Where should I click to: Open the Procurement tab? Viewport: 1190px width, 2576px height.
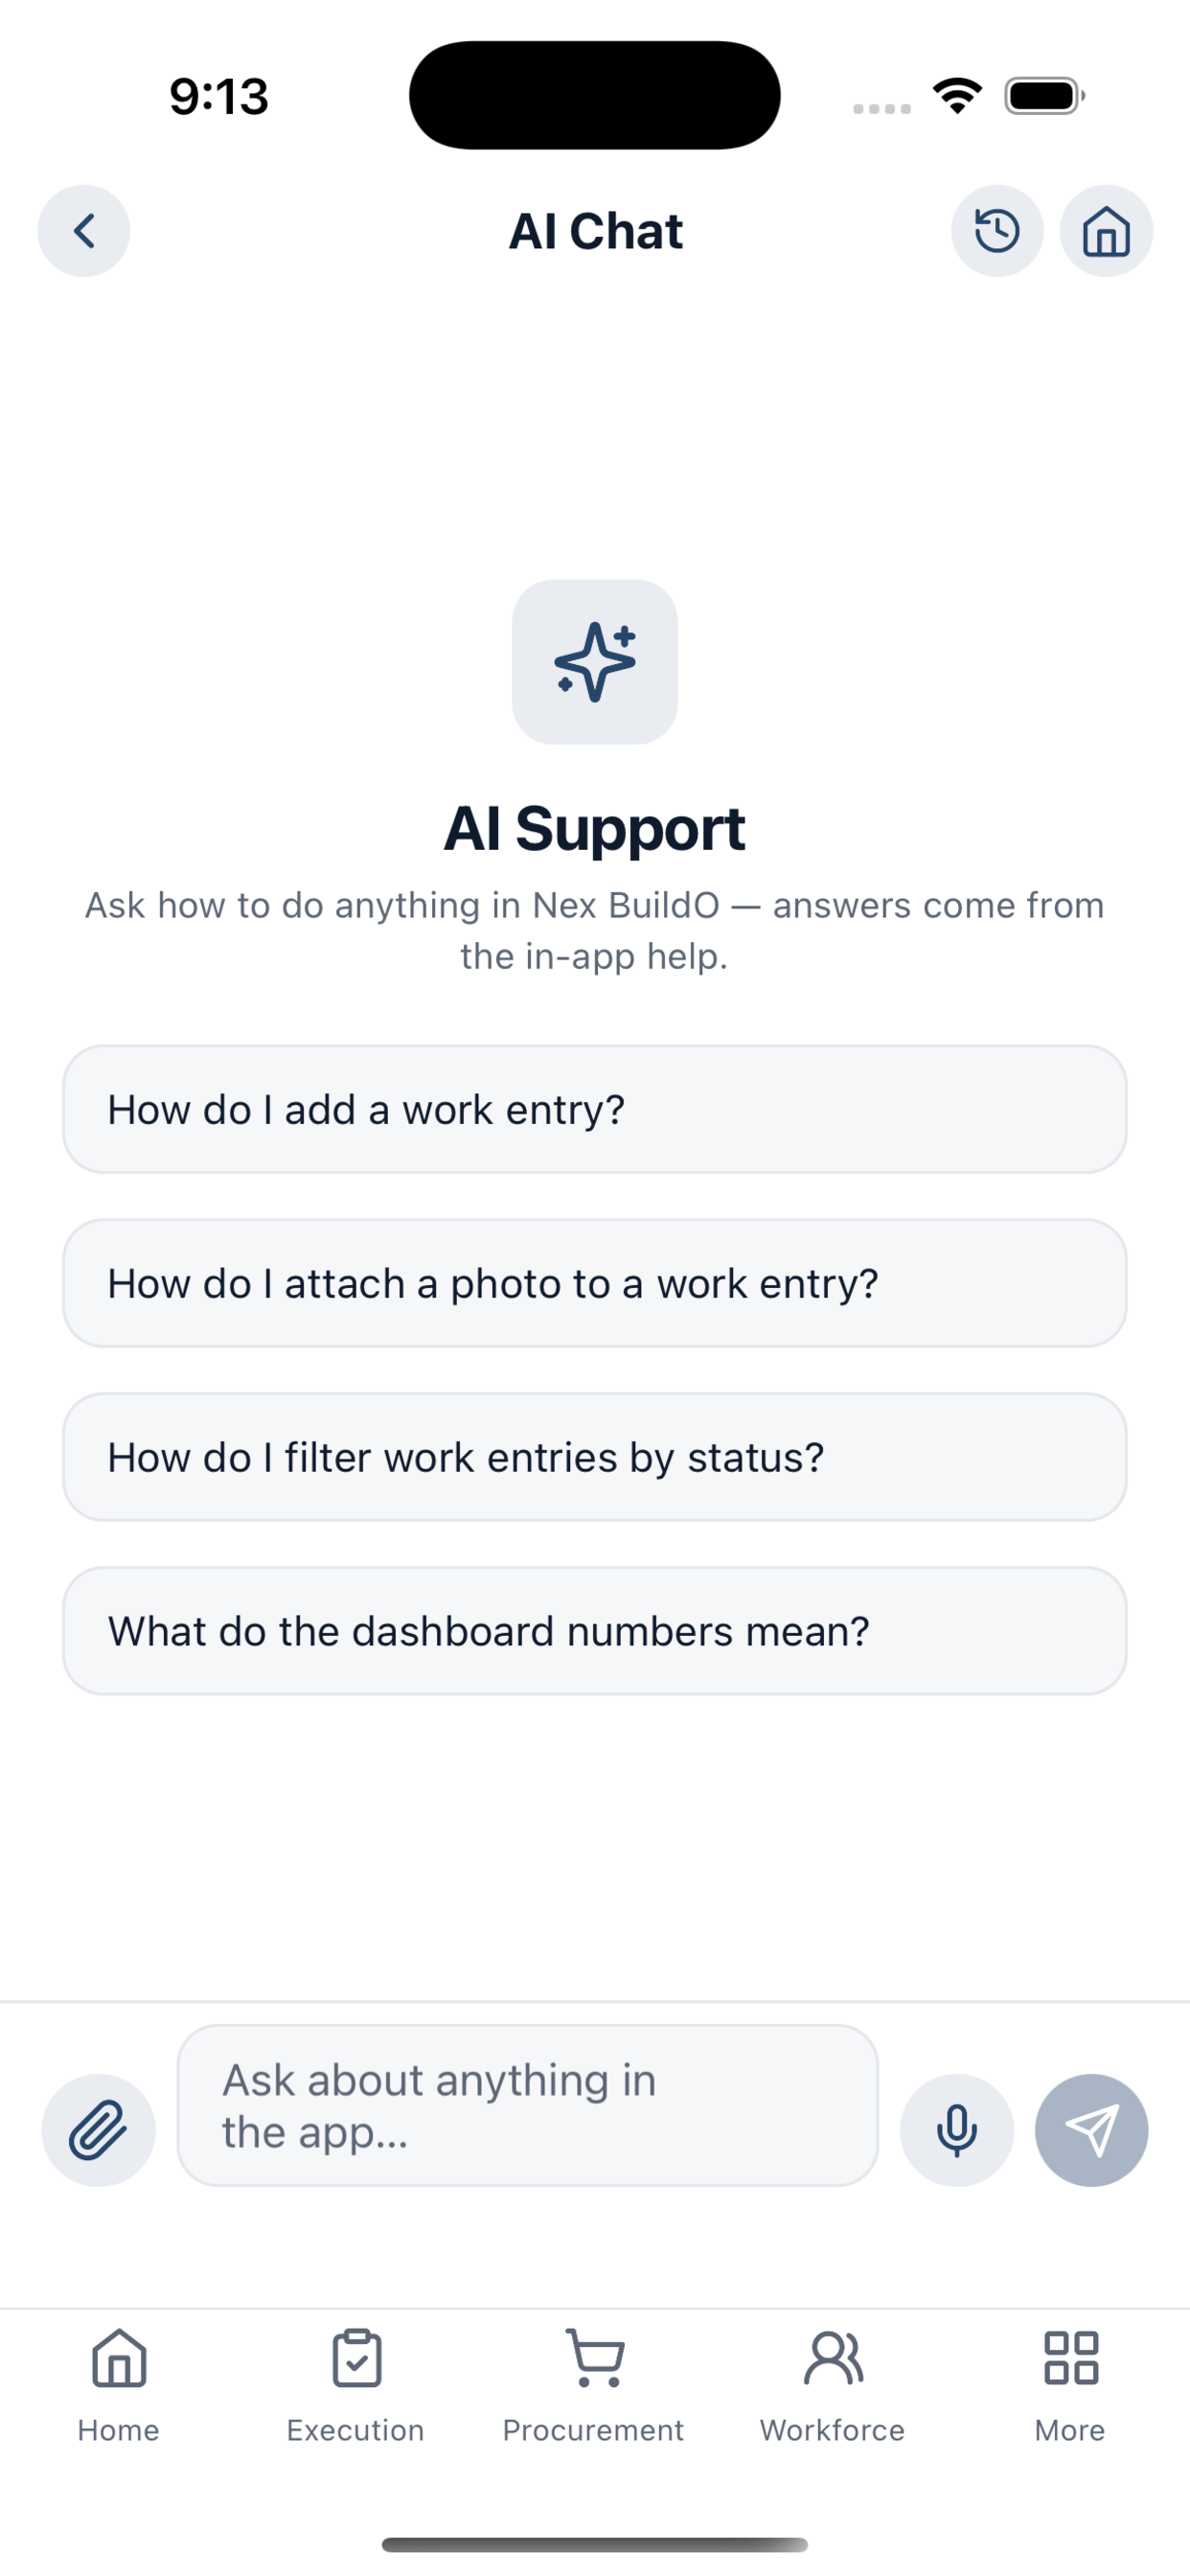tap(594, 2386)
